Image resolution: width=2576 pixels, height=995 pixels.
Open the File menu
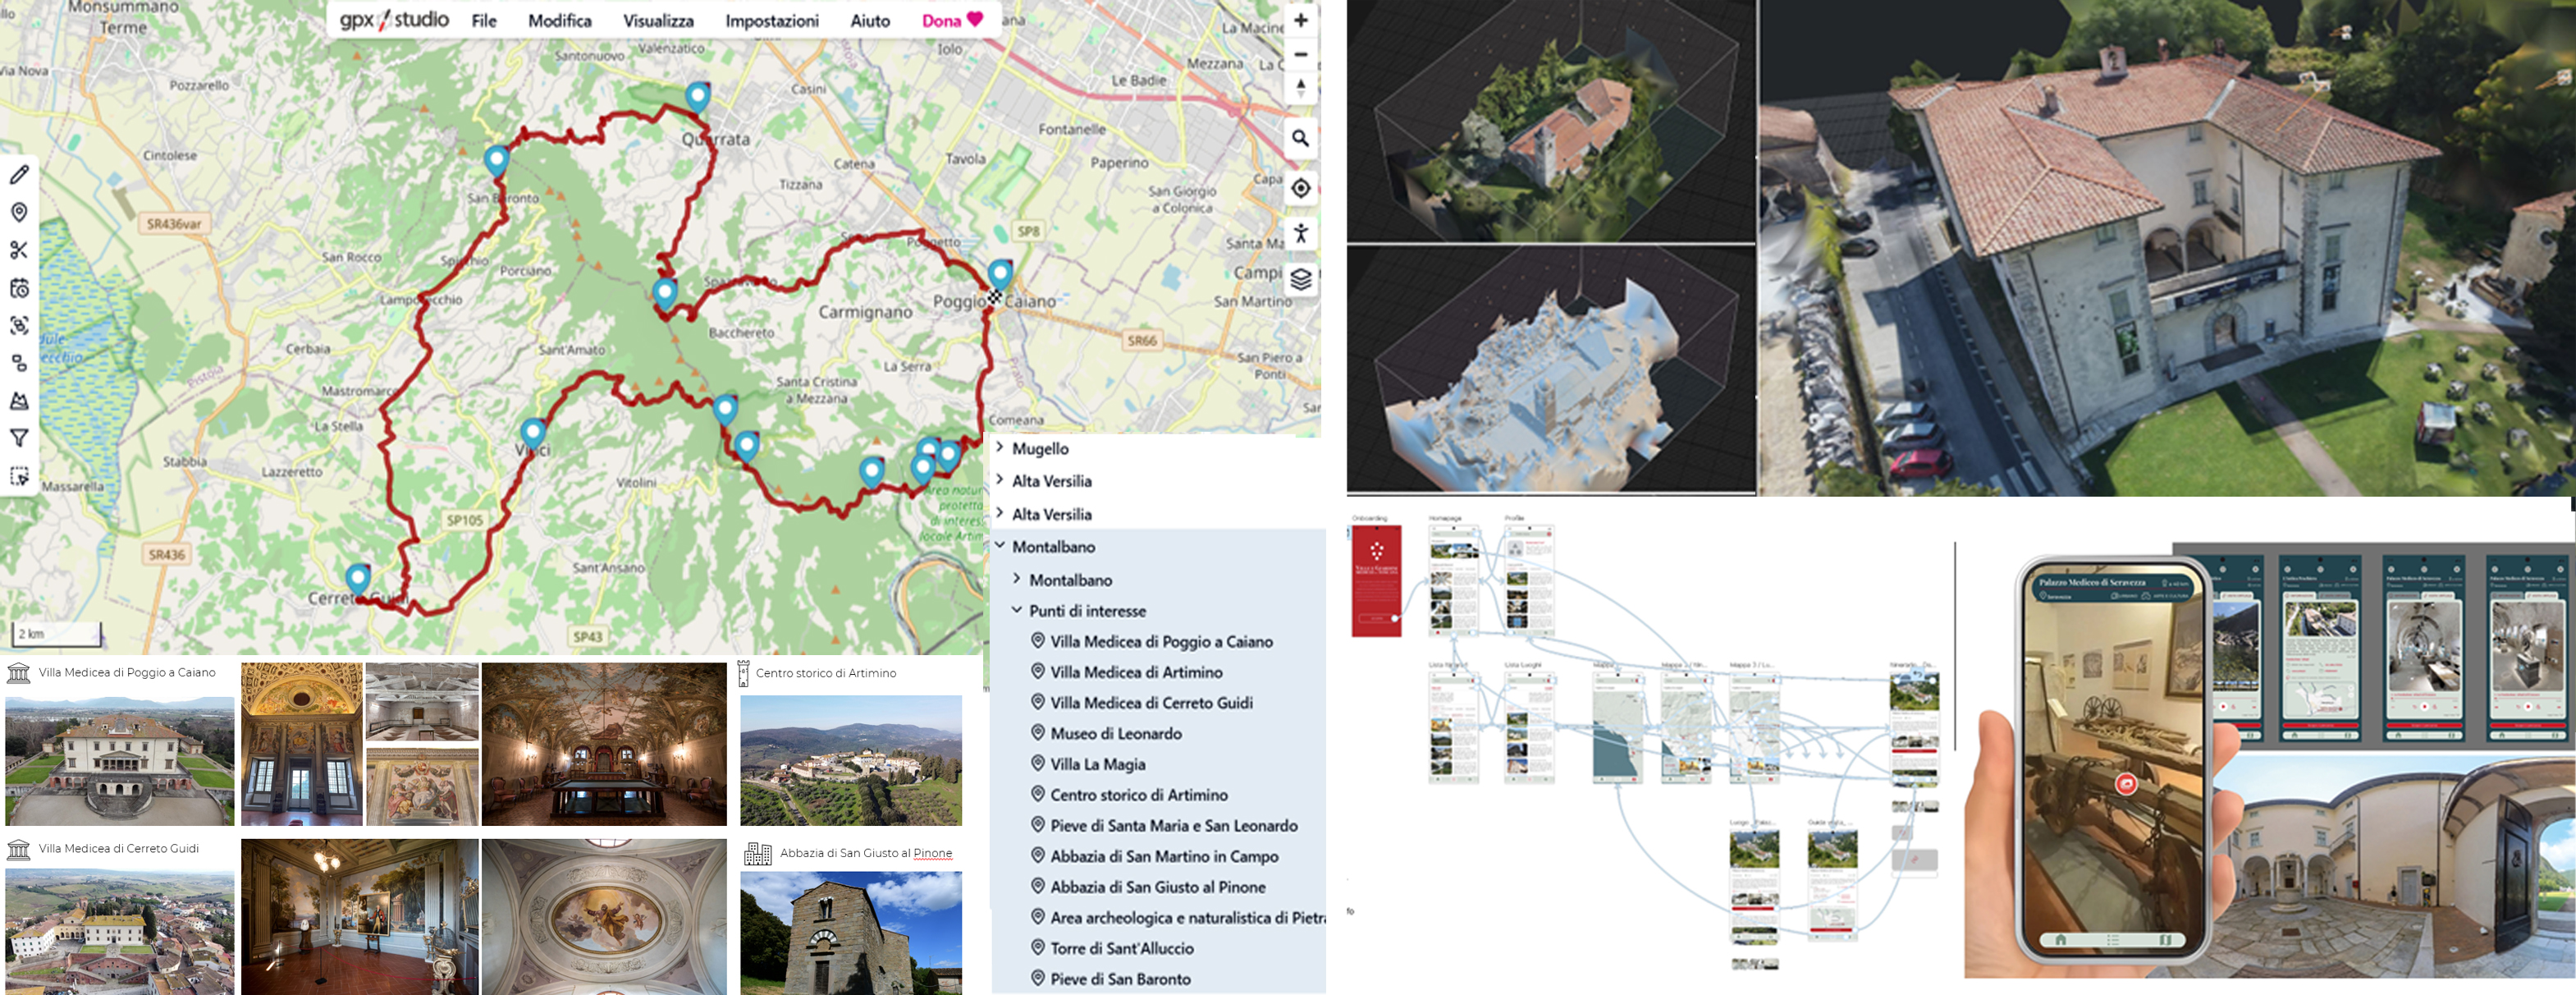(x=484, y=21)
